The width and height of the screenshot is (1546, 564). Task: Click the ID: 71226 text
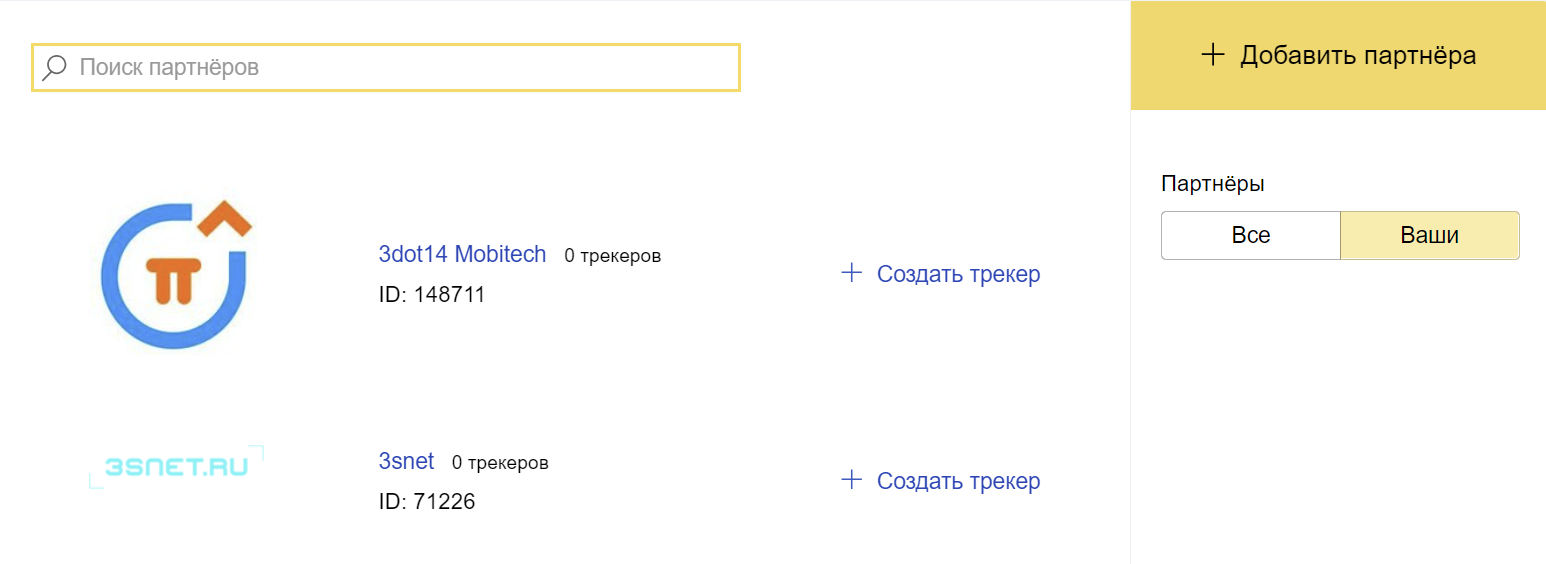click(426, 502)
